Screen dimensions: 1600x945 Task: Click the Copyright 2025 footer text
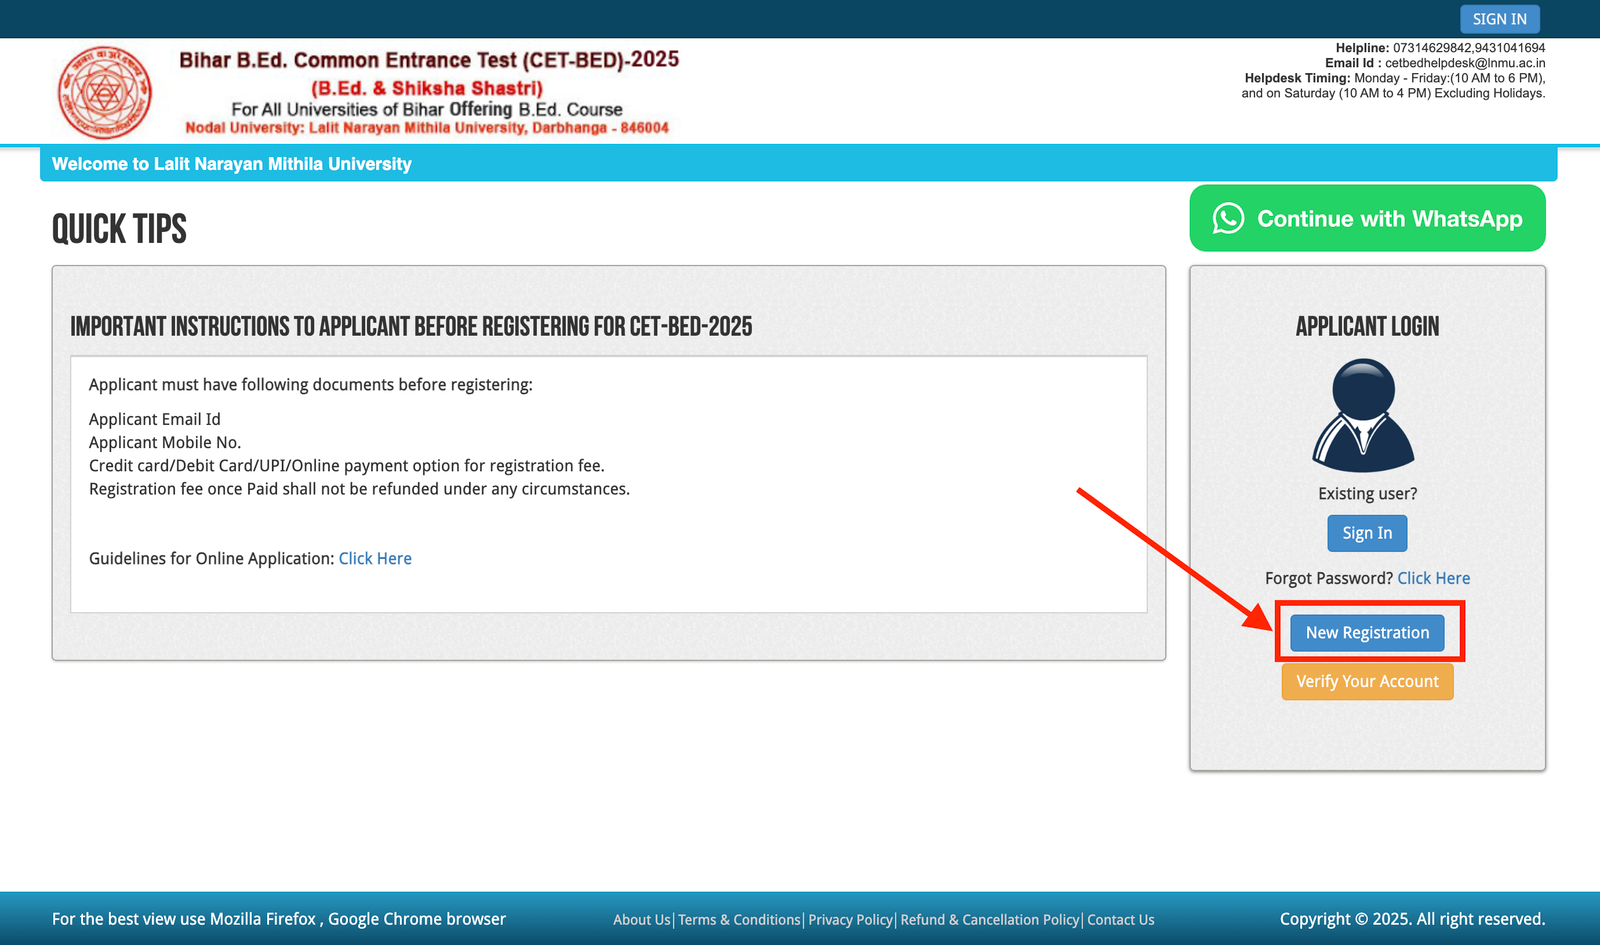1412,919
